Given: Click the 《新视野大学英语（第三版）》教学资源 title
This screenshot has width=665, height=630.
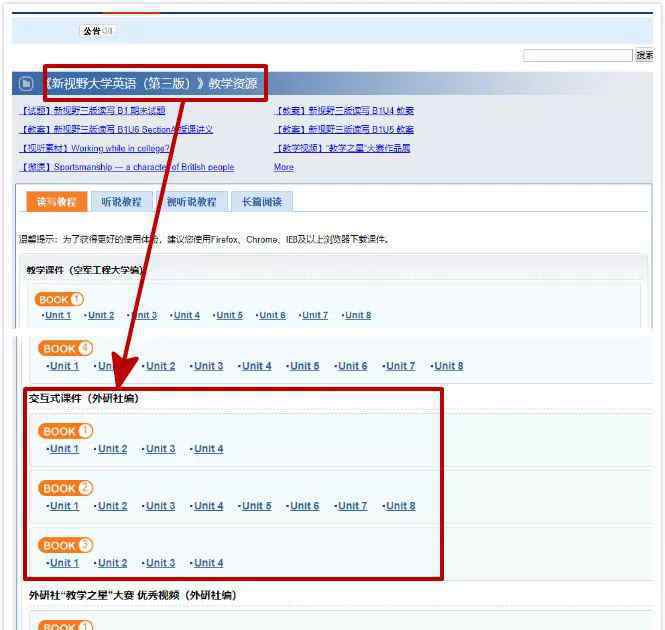Looking at the screenshot, I should pos(151,83).
